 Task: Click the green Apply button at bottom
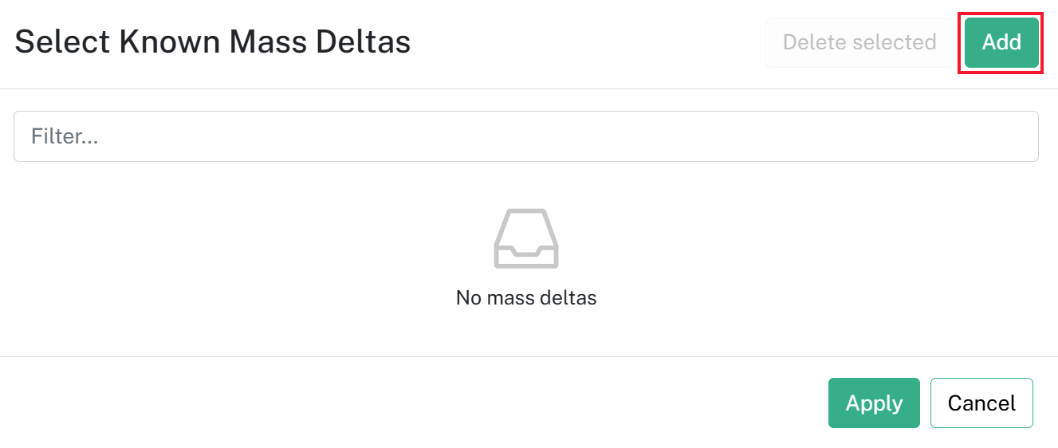point(874,403)
